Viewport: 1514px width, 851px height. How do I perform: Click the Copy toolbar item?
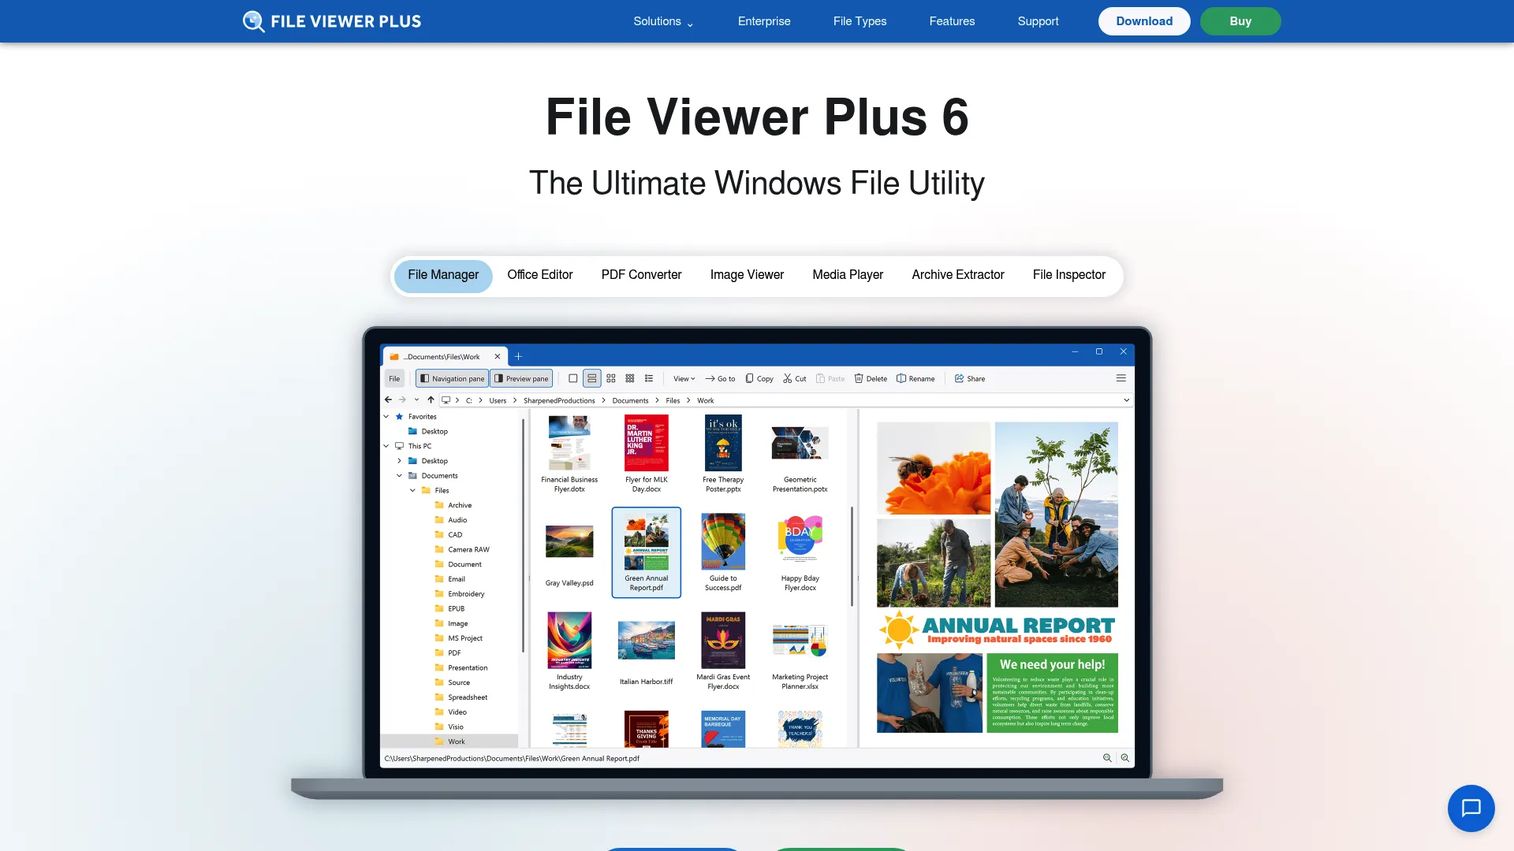click(x=759, y=379)
